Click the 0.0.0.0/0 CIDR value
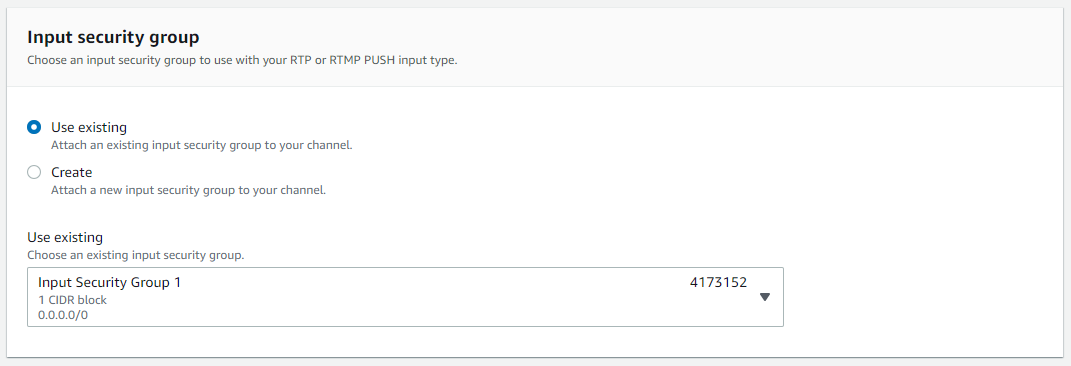1071x366 pixels. [x=63, y=315]
